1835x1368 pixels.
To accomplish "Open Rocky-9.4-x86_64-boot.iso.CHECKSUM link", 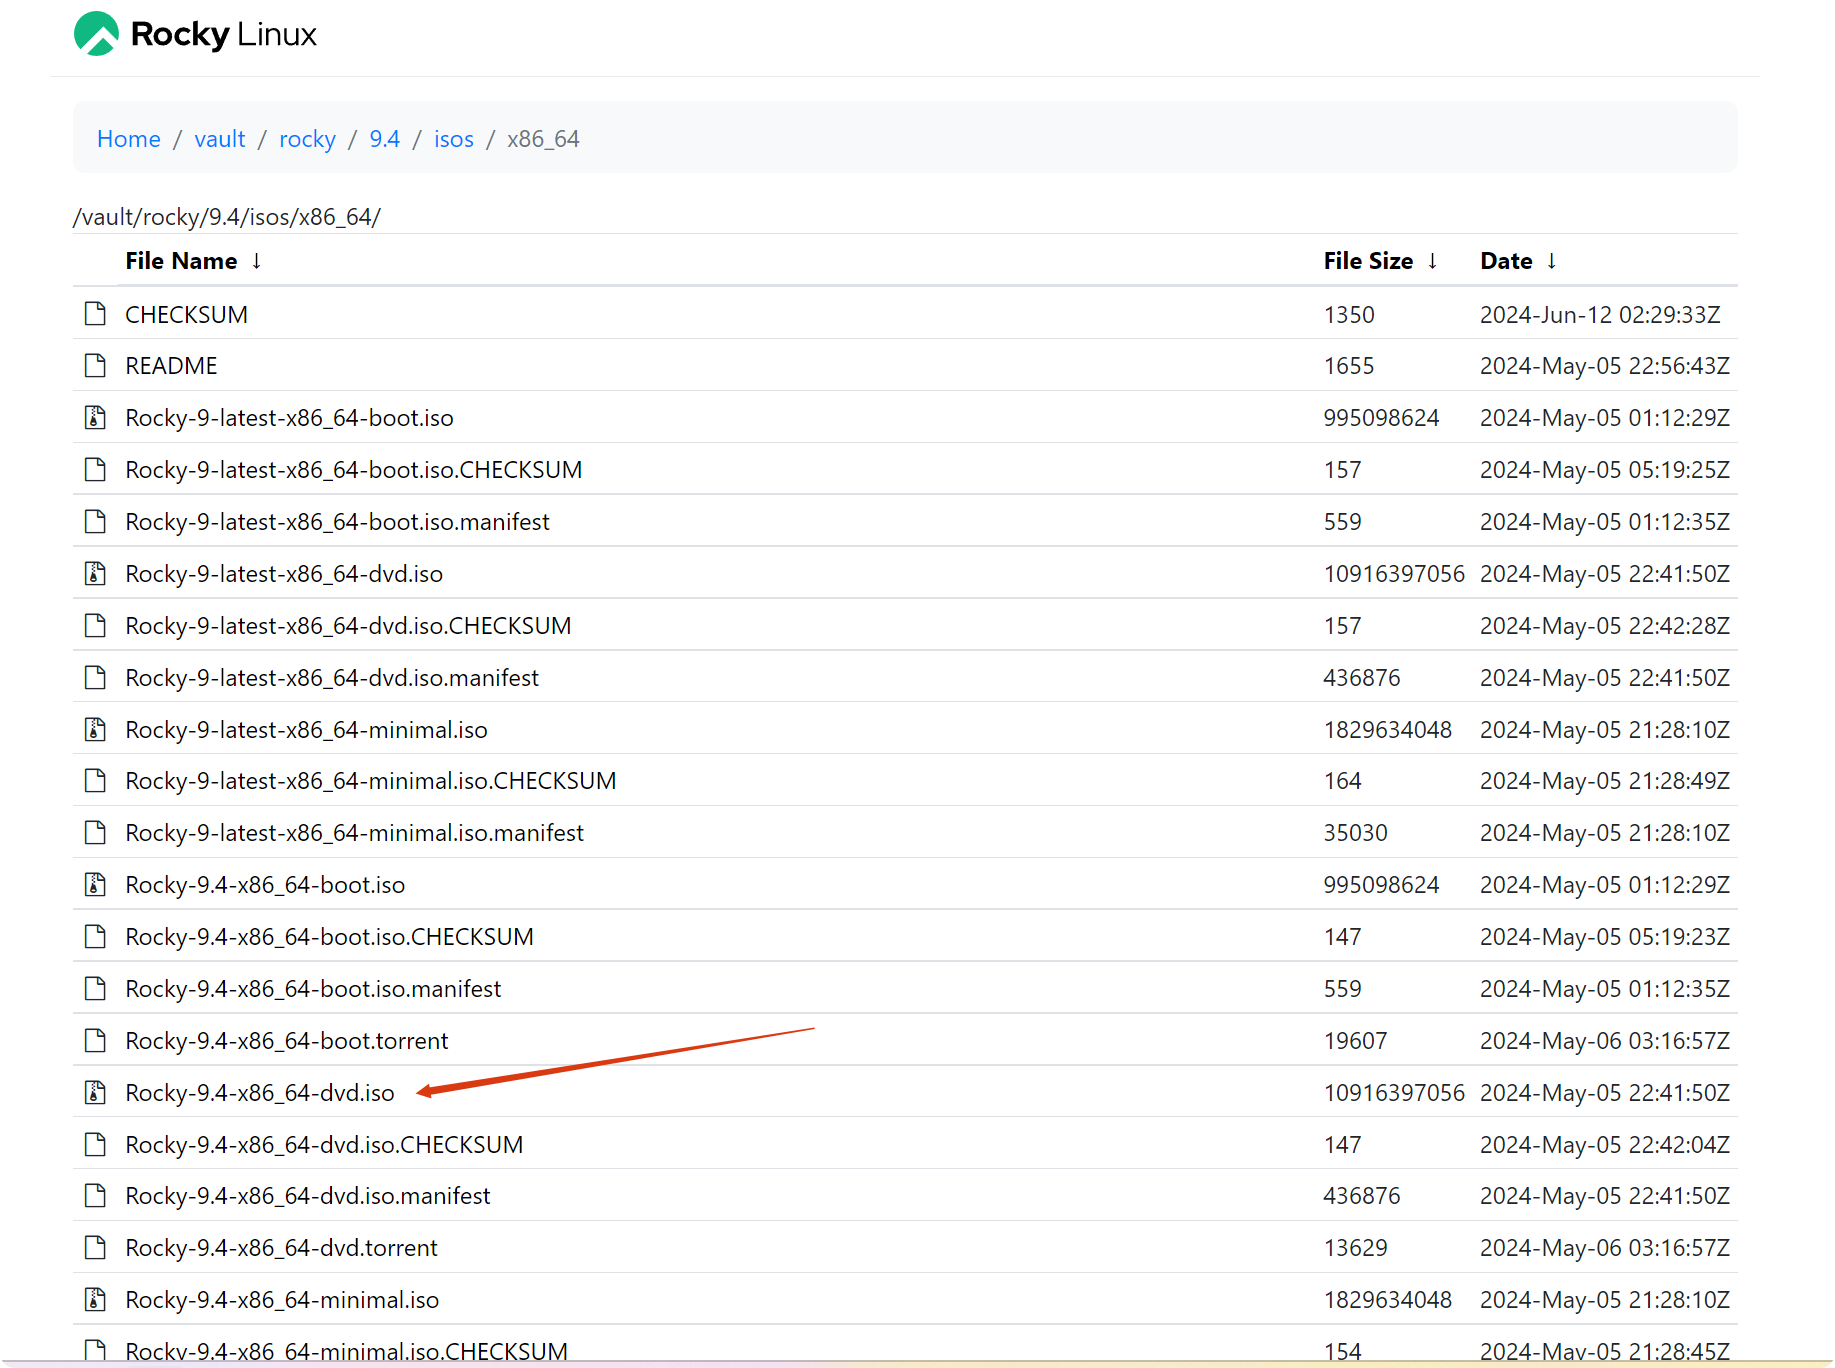I will [x=330, y=937].
